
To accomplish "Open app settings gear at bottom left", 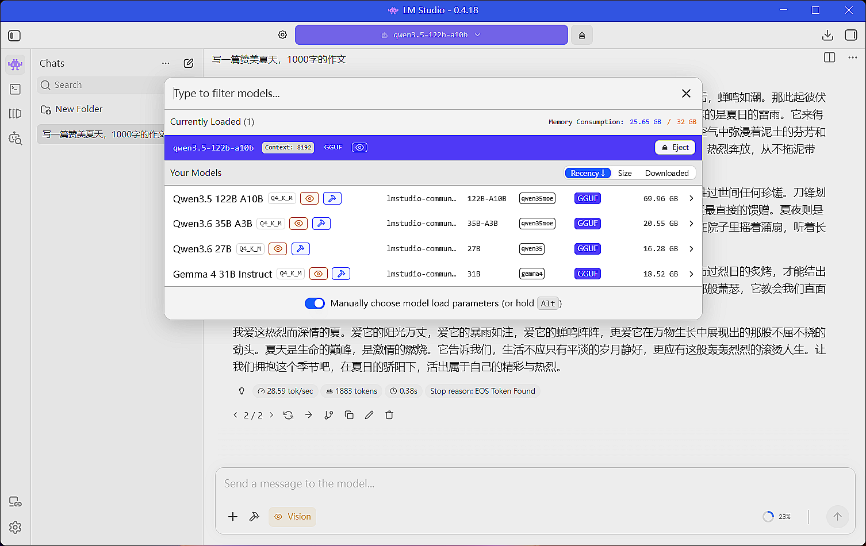I will (x=15, y=527).
